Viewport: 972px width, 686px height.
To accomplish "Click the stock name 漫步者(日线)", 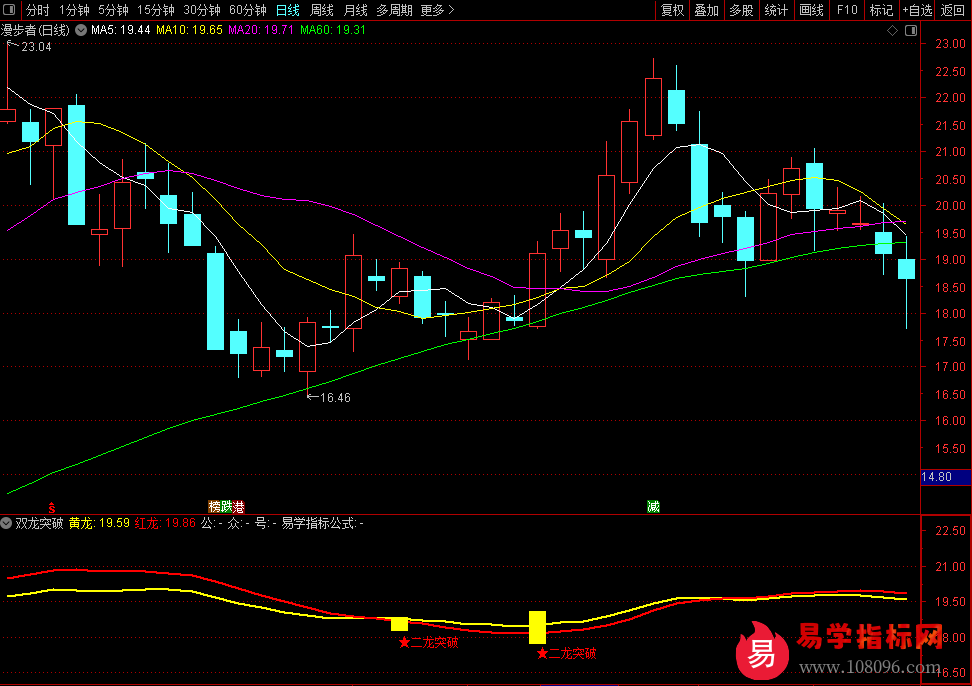I will pyautogui.click(x=35, y=30).
